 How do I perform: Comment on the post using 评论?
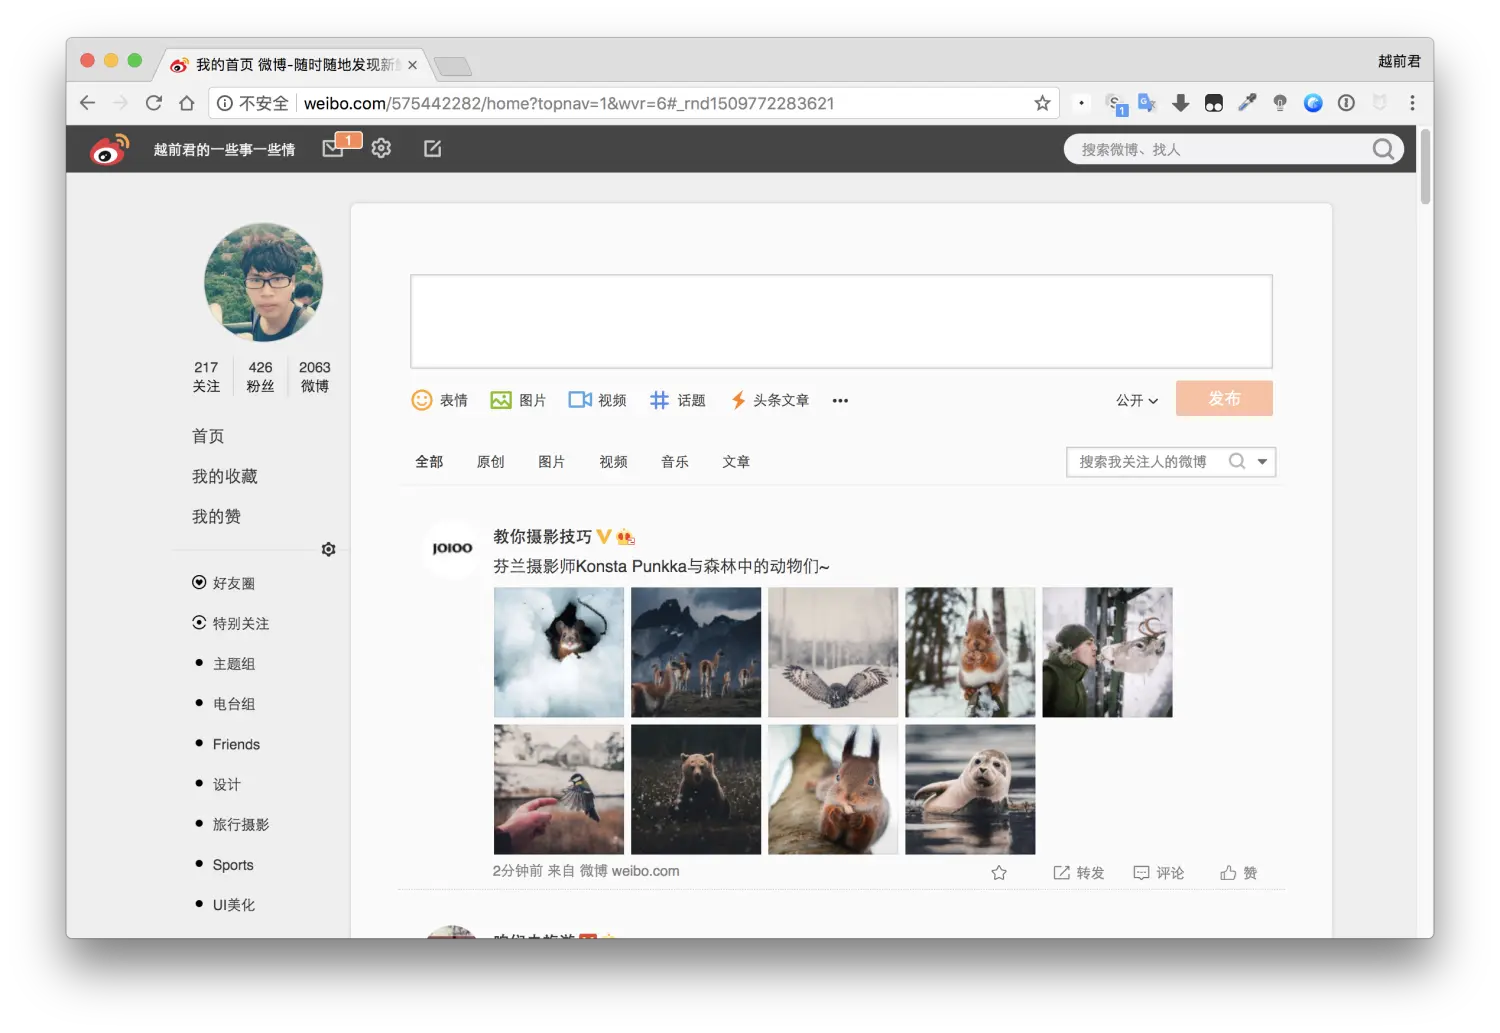[1158, 873]
